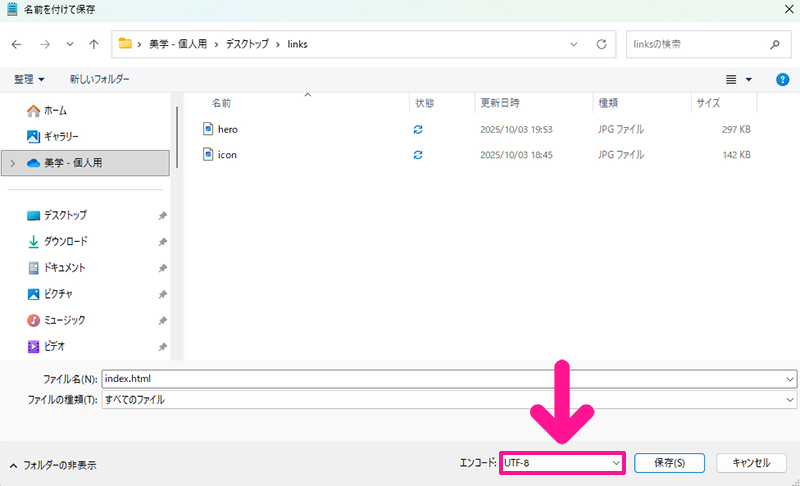Click the Refresh folder icon
Screen dimensions: 800x486
pos(601,44)
